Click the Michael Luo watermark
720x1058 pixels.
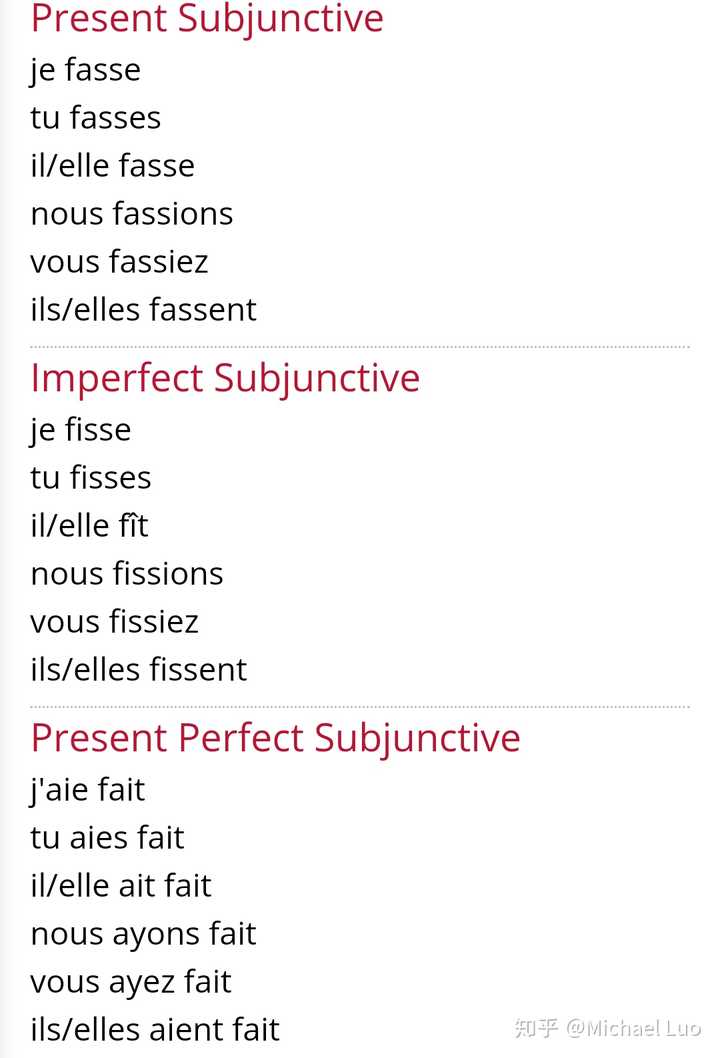(607, 1028)
